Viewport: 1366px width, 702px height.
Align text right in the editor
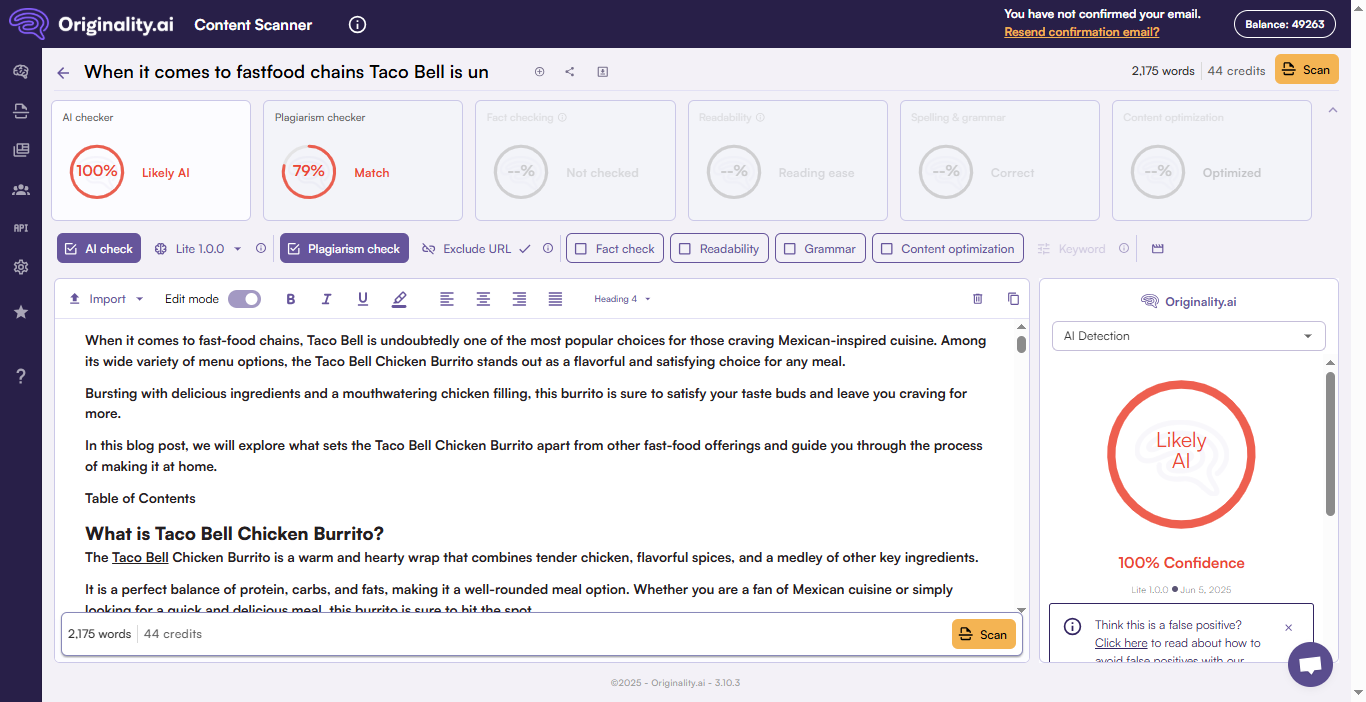[x=519, y=299]
